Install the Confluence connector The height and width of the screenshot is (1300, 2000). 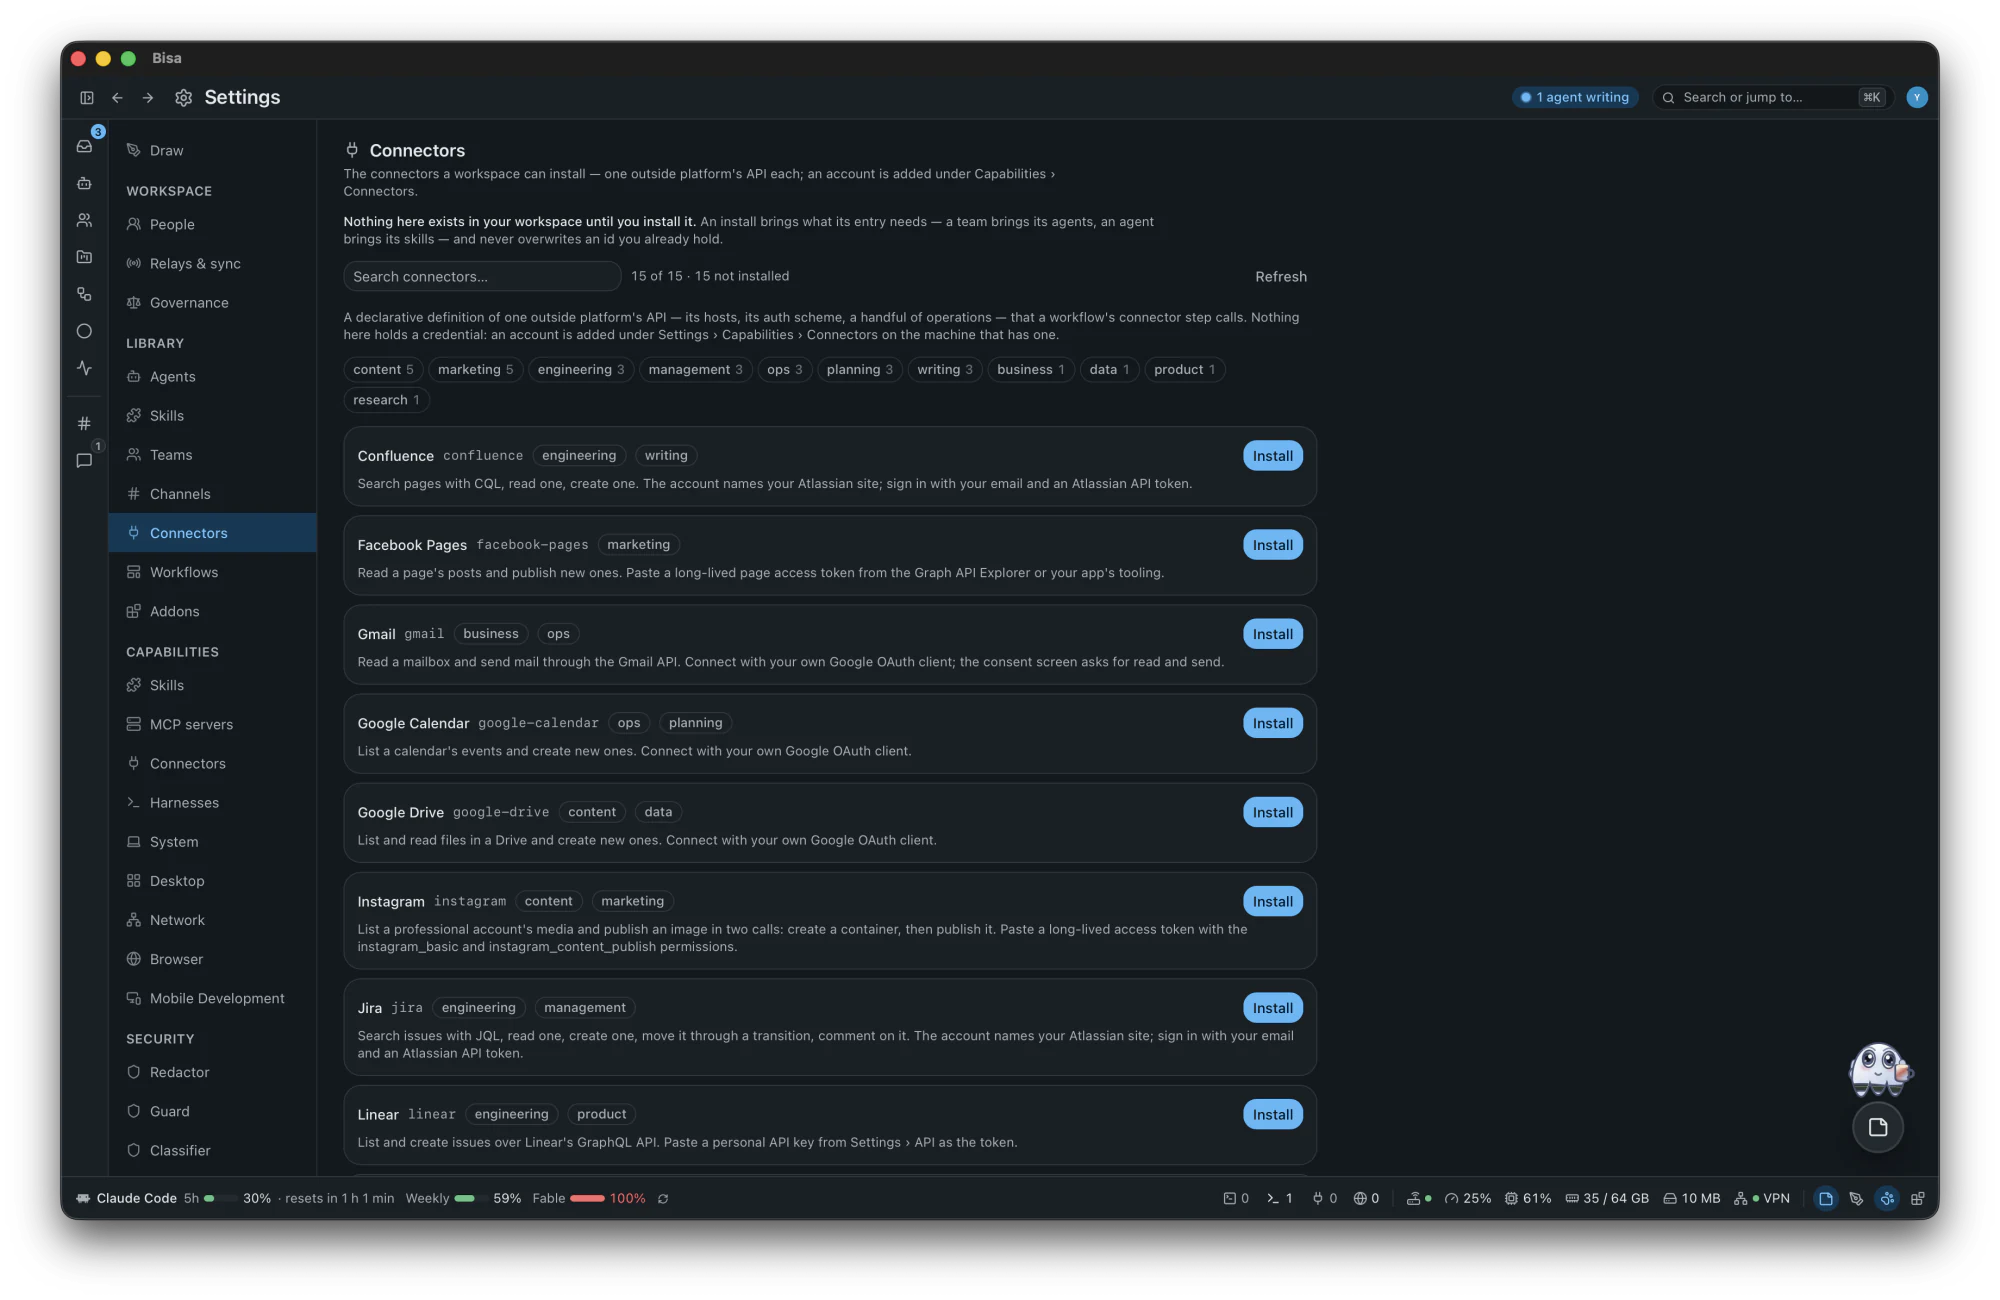coord(1272,456)
